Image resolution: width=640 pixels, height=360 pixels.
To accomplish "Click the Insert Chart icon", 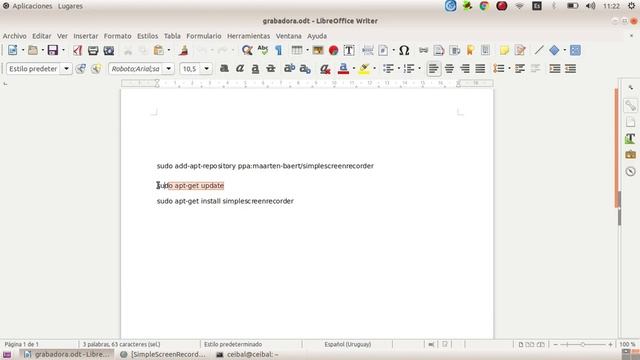I will point(333,50).
